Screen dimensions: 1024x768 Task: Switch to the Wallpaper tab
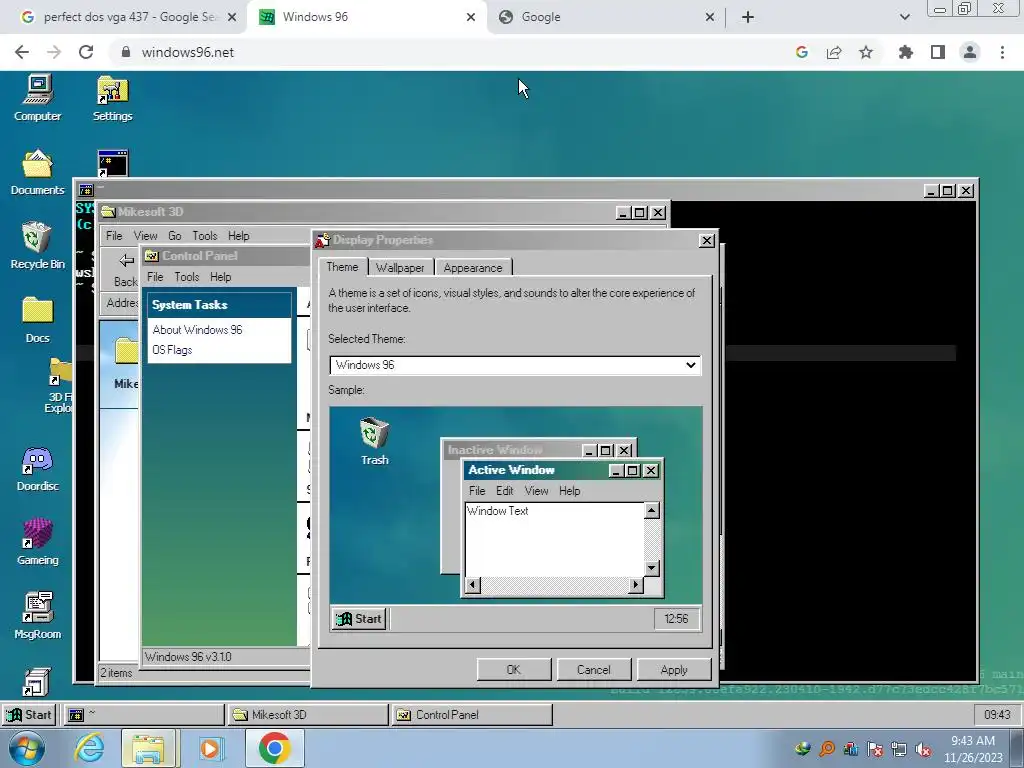[x=400, y=268]
